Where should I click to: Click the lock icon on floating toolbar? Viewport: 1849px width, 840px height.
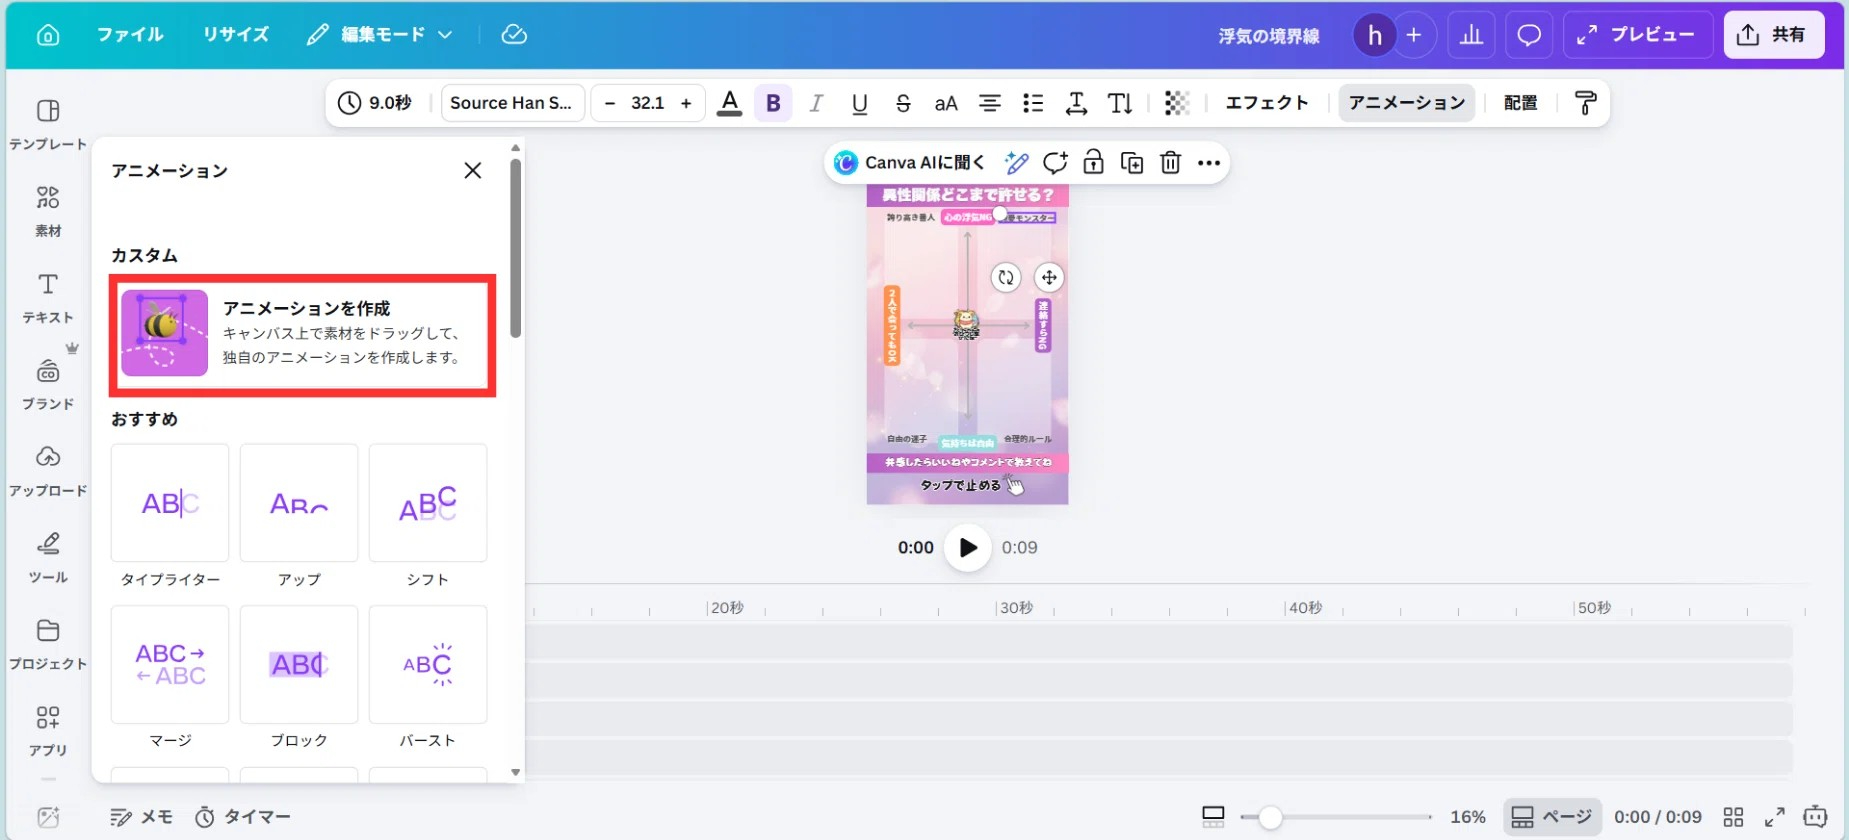click(x=1093, y=163)
